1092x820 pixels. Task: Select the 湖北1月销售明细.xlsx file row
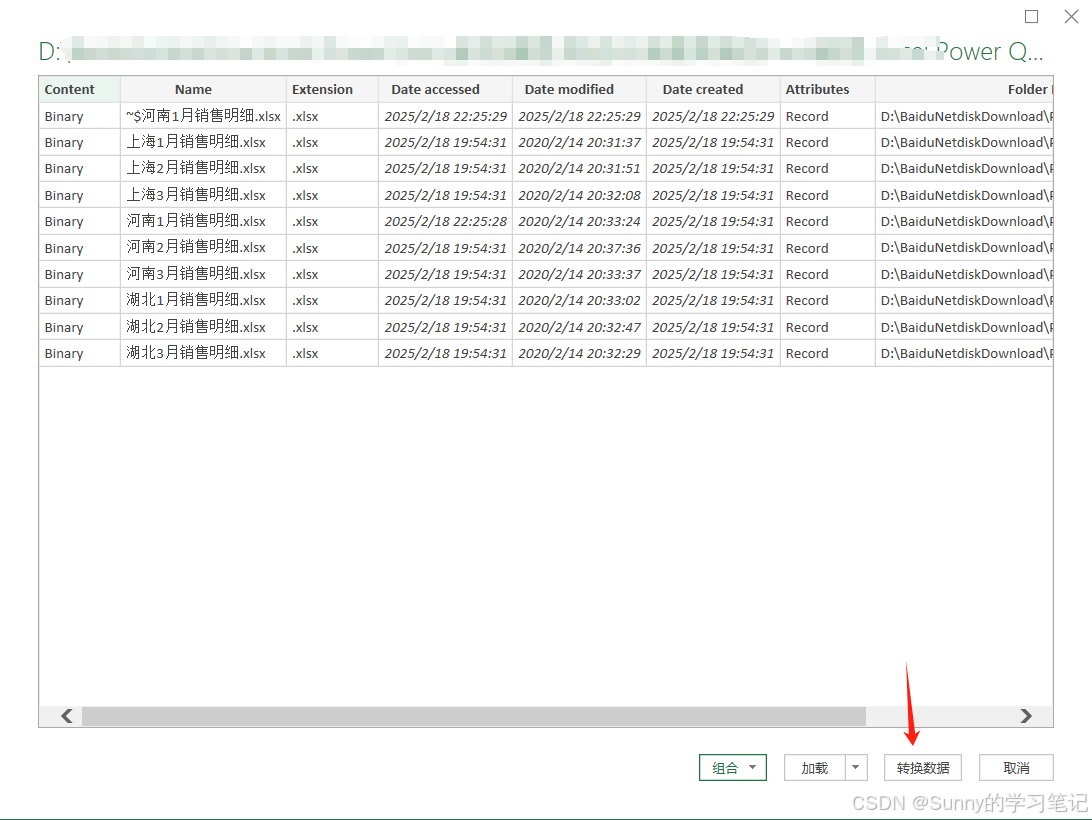(x=203, y=300)
